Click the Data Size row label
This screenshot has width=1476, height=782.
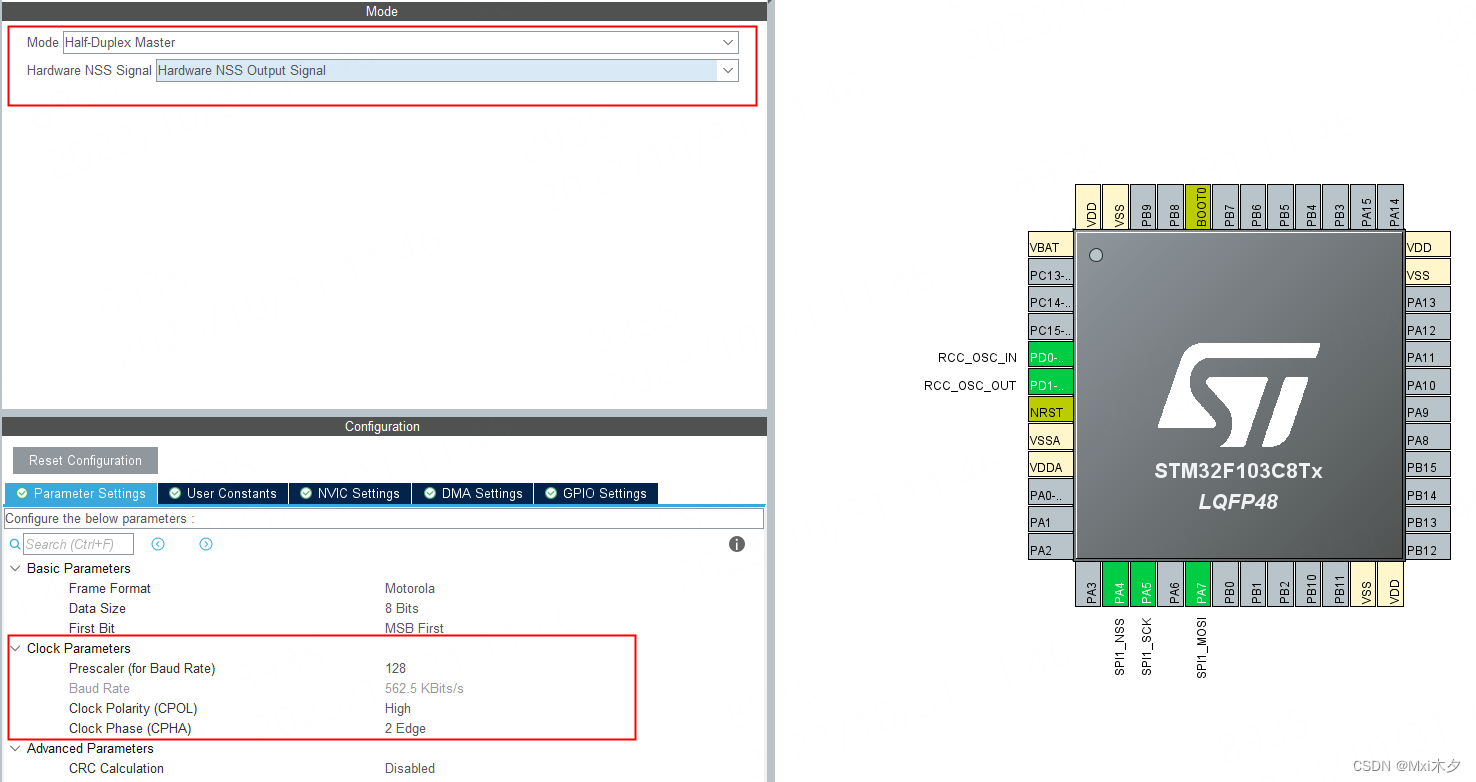(x=97, y=608)
